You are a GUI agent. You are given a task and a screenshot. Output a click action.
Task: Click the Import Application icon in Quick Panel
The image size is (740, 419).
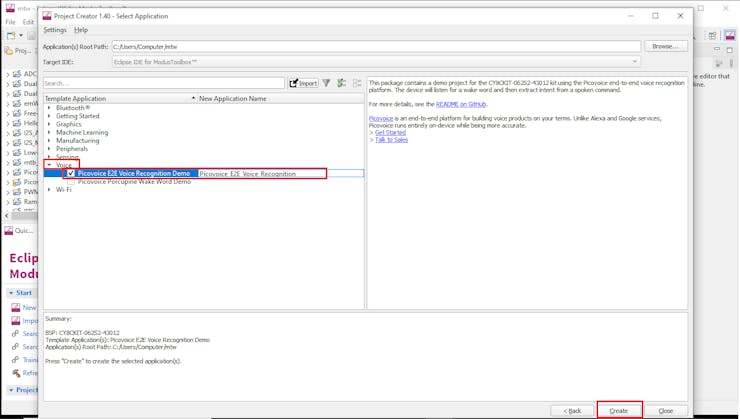(16, 320)
